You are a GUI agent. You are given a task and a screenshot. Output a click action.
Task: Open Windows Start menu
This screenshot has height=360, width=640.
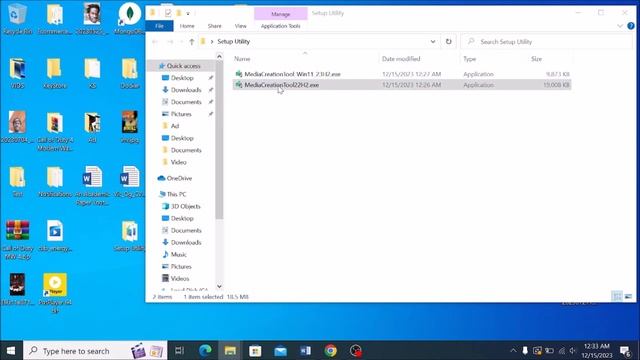[11, 351]
